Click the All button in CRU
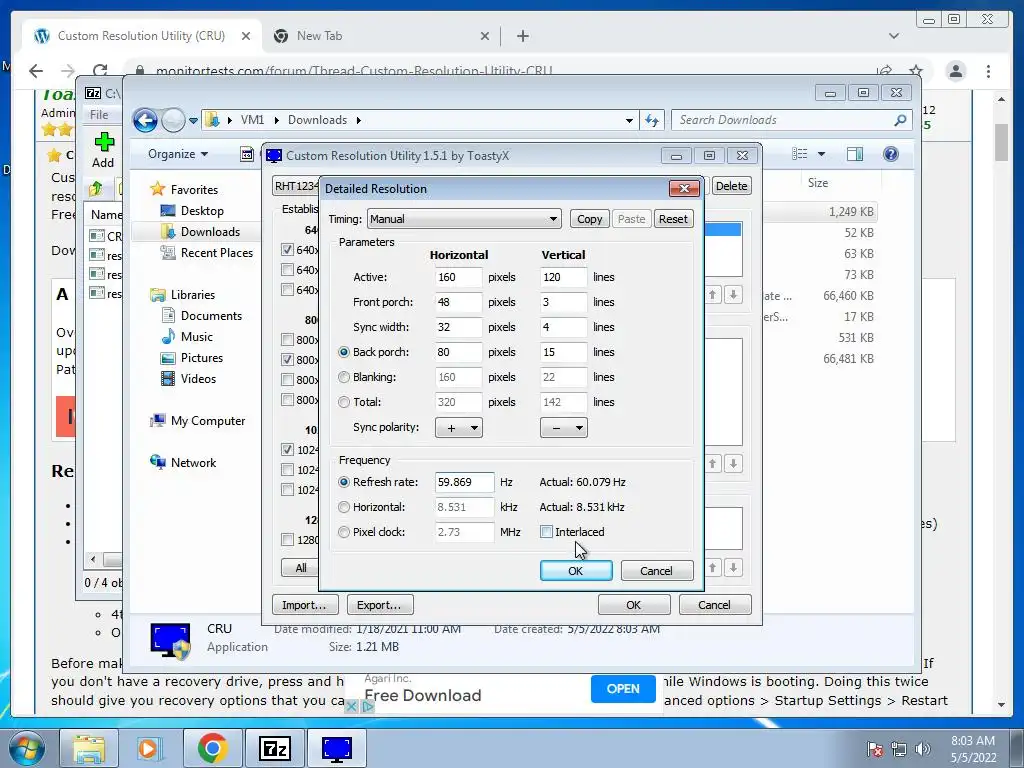The image size is (1024, 768). click(301, 568)
